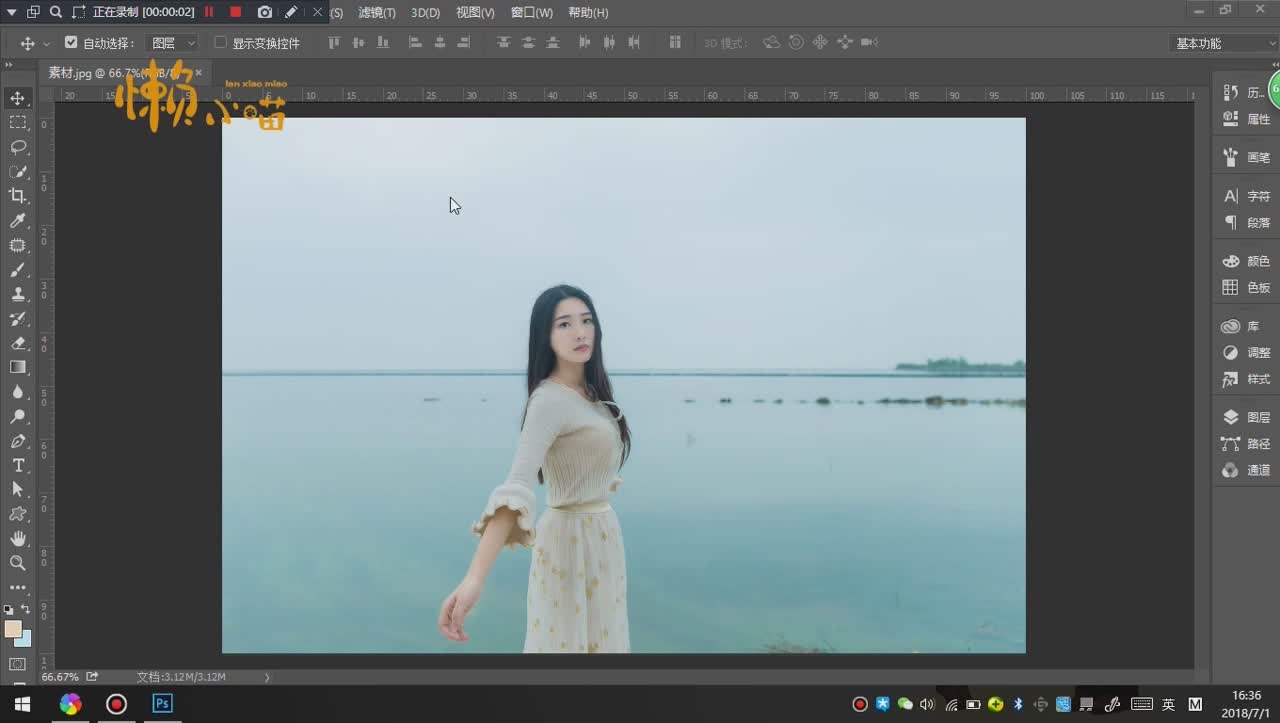The height and width of the screenshot is (723, 1280).
Task: Open the 字符 panel
Action: 1246,196
